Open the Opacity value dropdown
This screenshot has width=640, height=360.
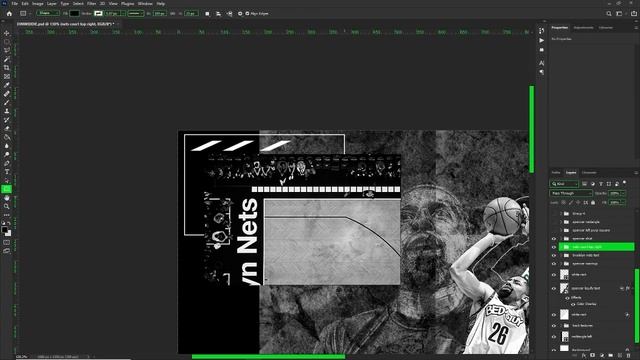click(x=623, y=193)
